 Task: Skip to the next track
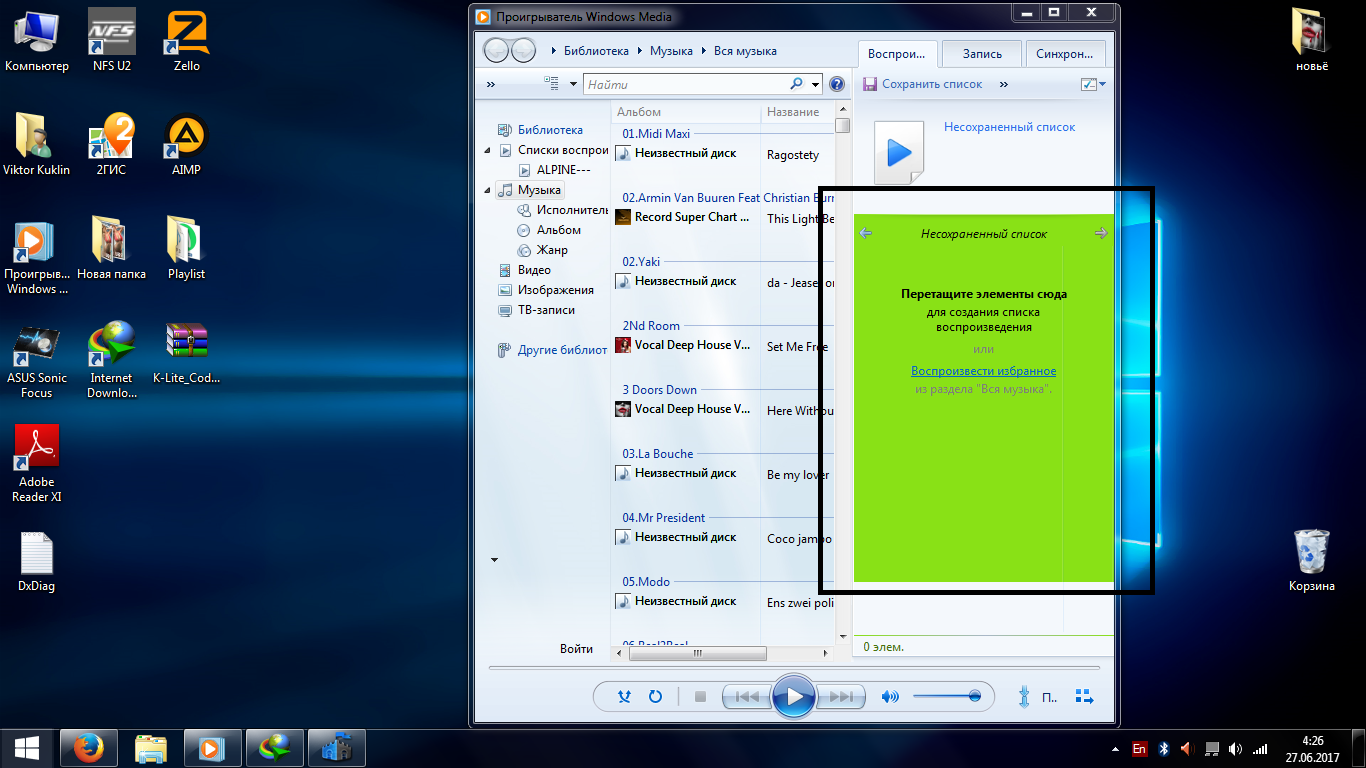click(x=842, y=697)
